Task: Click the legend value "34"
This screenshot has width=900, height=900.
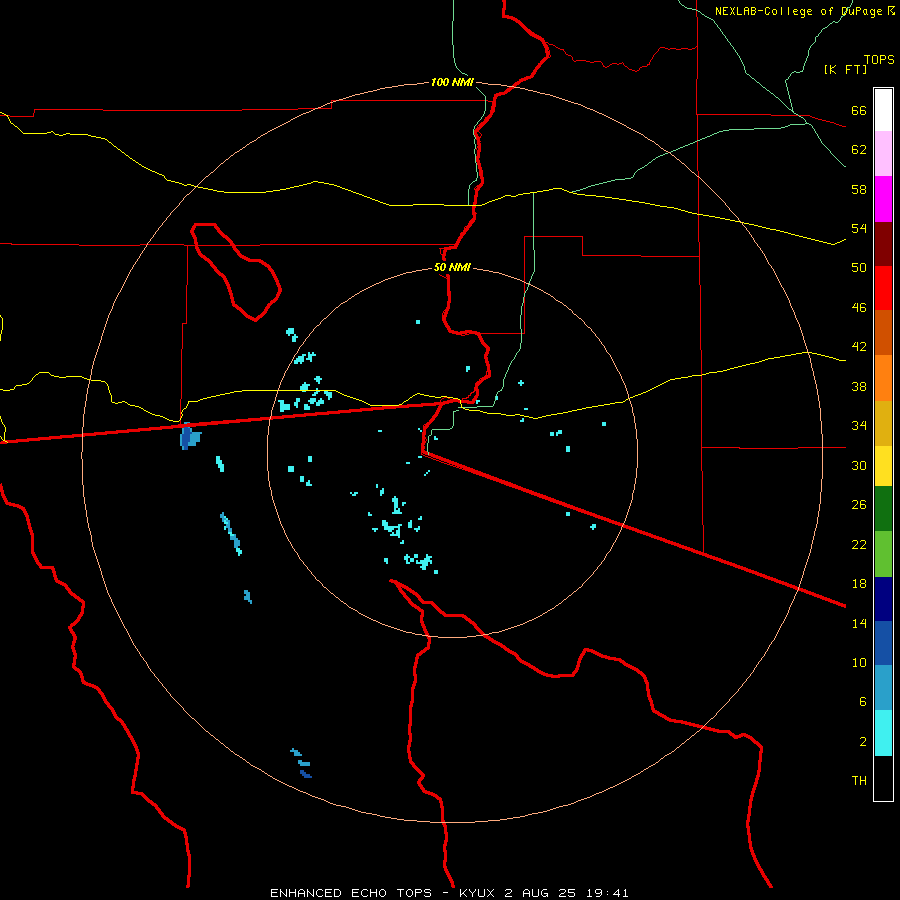Action: pos(859,426)
